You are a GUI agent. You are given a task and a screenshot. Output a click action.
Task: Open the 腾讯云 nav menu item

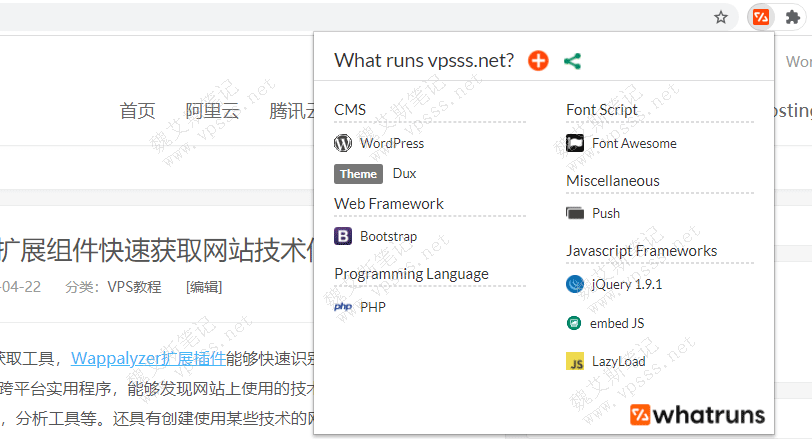tap(292, 111)
